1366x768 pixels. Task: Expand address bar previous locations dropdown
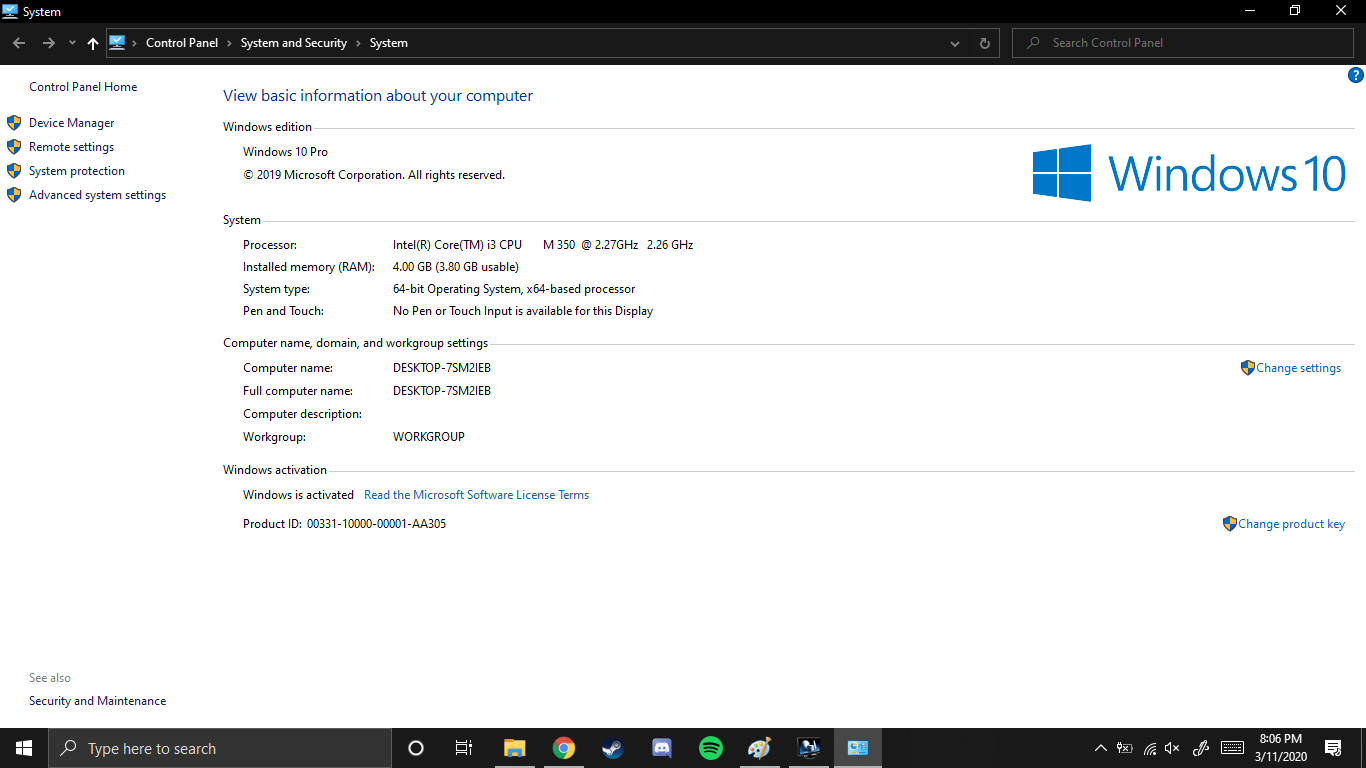click(955, 43)
